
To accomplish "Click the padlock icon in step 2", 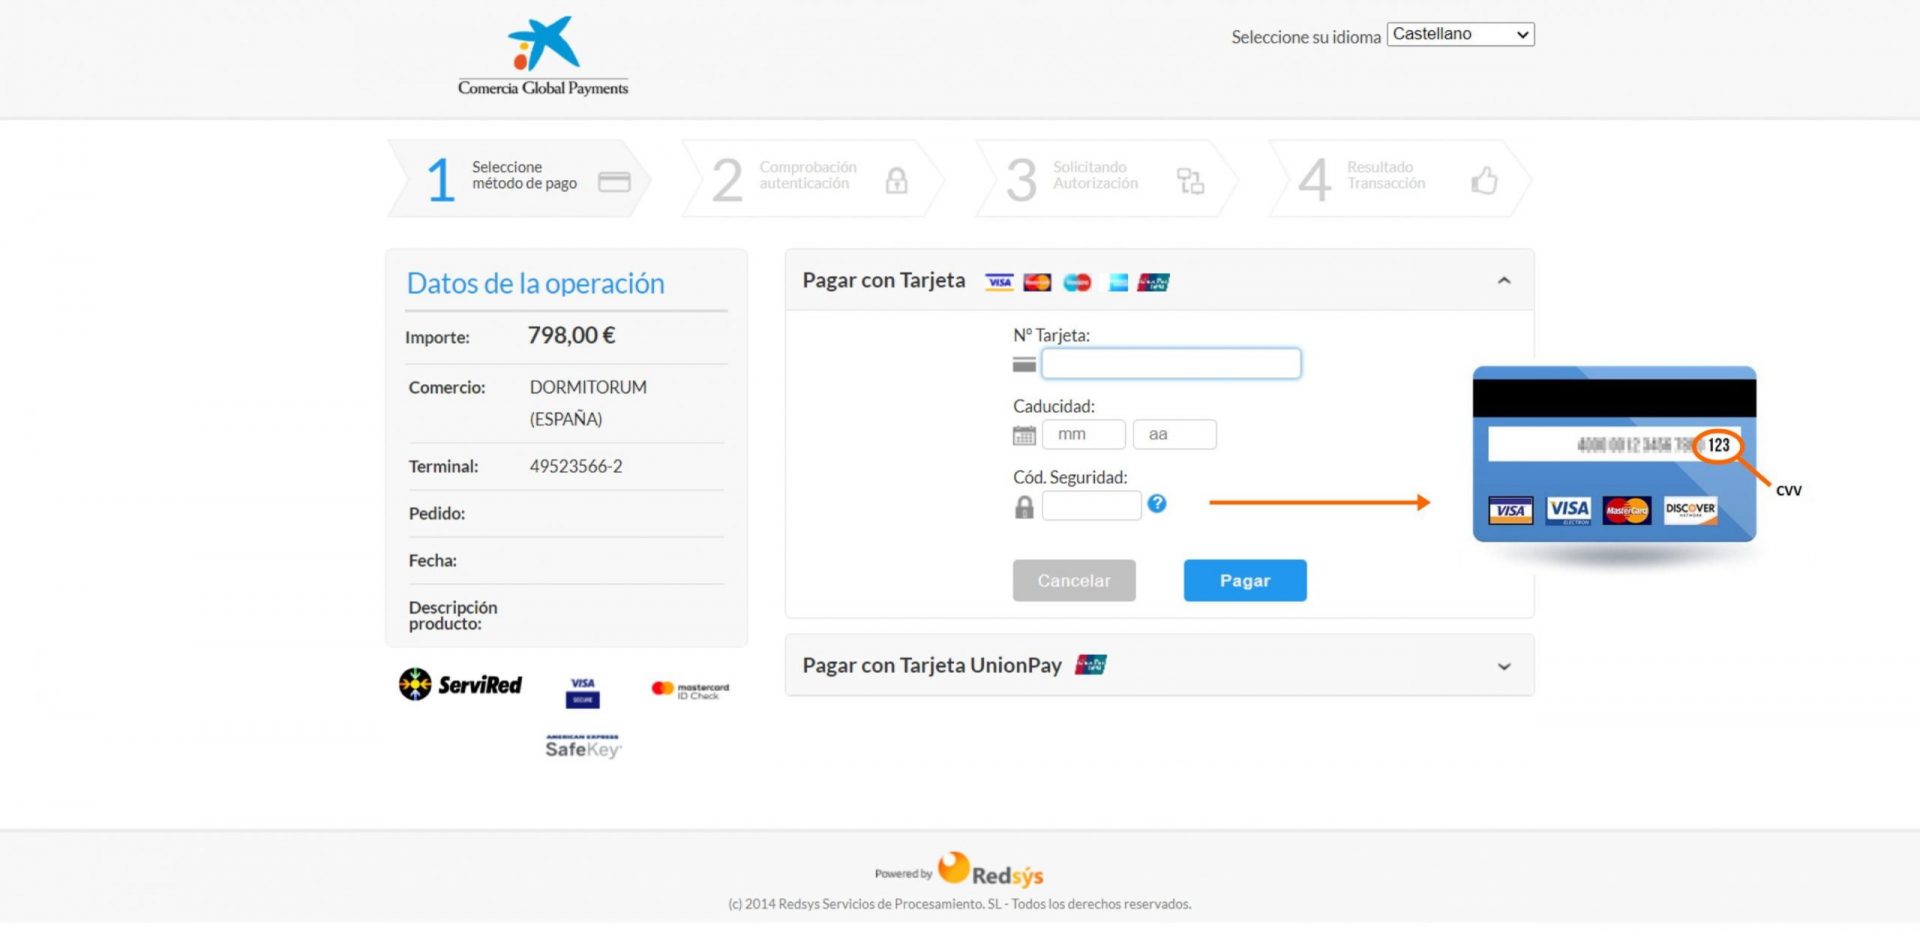I will 897,180.
